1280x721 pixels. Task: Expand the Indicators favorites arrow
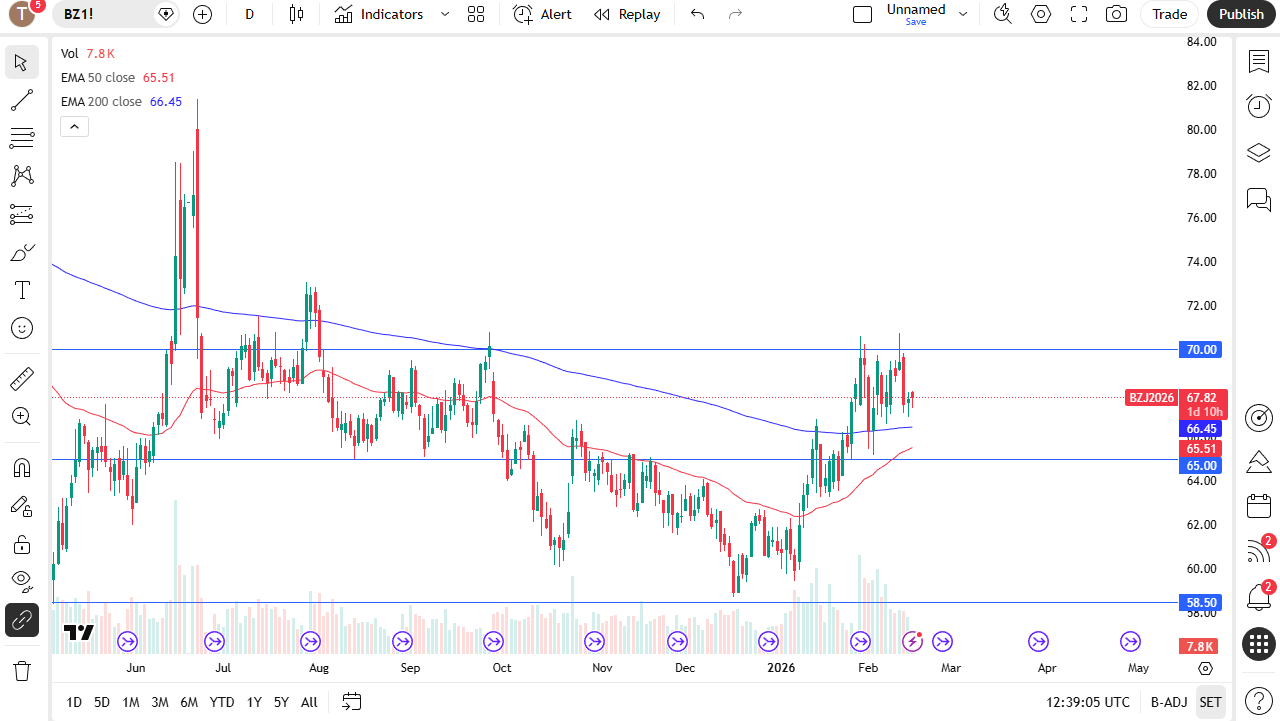click(446, 14)
